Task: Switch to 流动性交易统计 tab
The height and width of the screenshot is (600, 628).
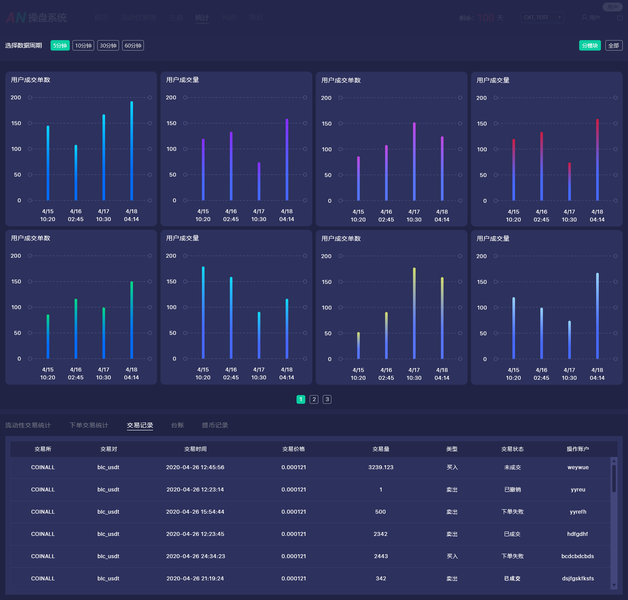Action: coord(28,425)
